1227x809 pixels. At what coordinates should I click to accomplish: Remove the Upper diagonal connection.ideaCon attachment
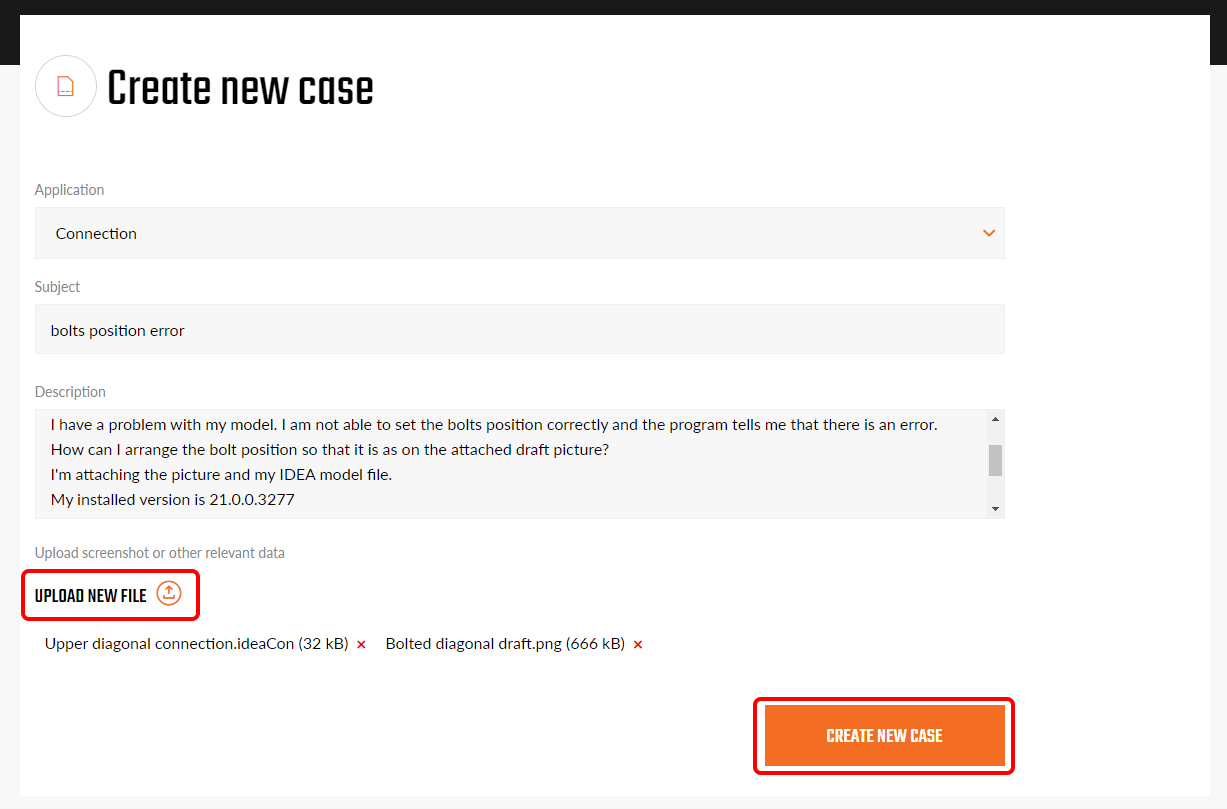(361, 645)
